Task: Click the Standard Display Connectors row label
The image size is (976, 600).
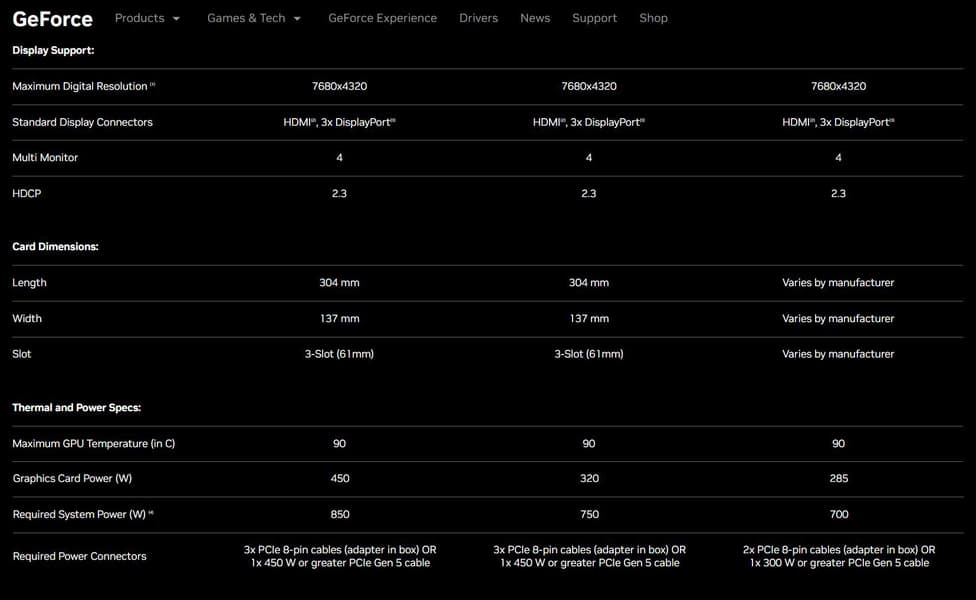Action: (82, 122)
